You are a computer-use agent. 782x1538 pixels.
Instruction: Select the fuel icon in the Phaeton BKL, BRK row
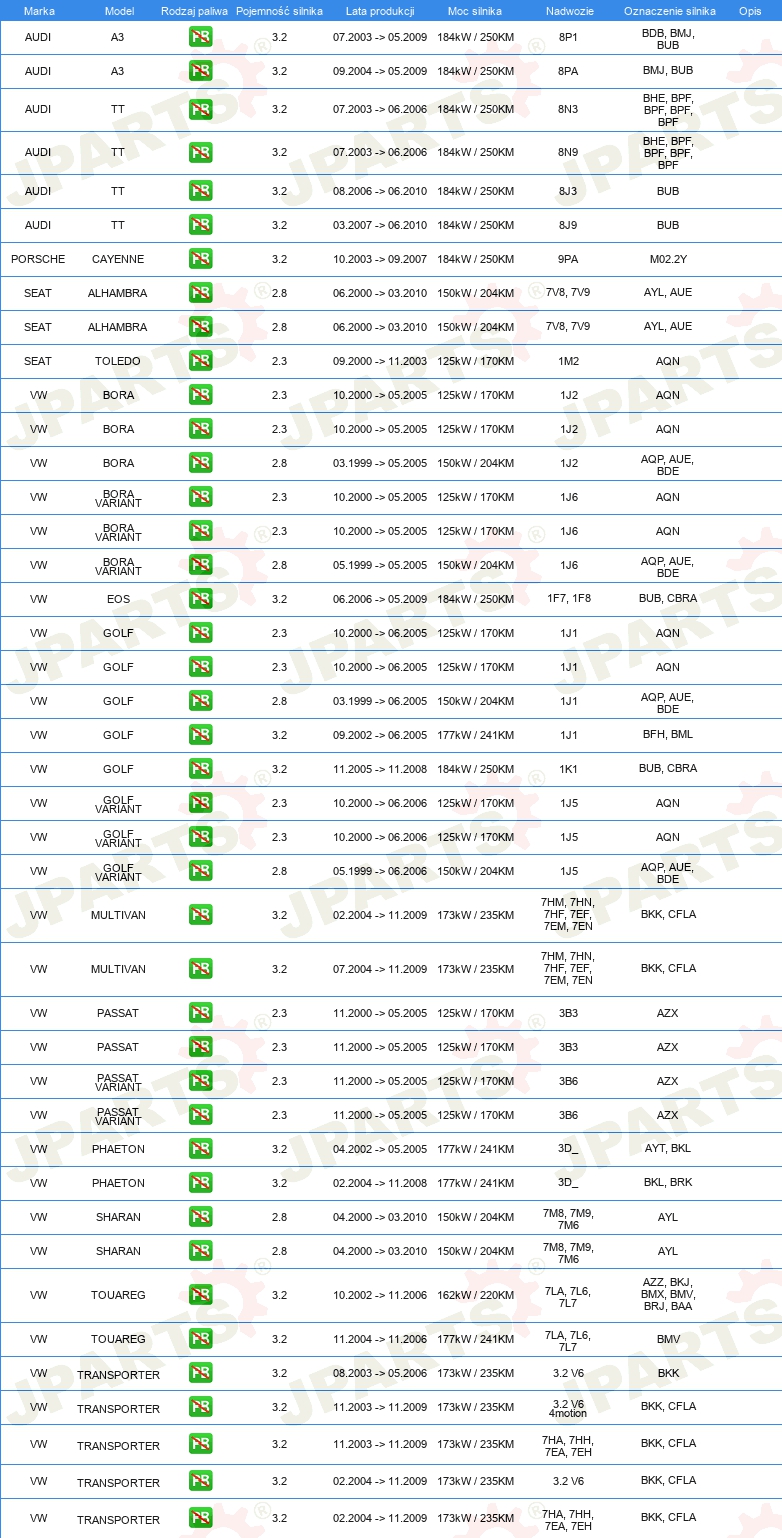[200, 1183]
